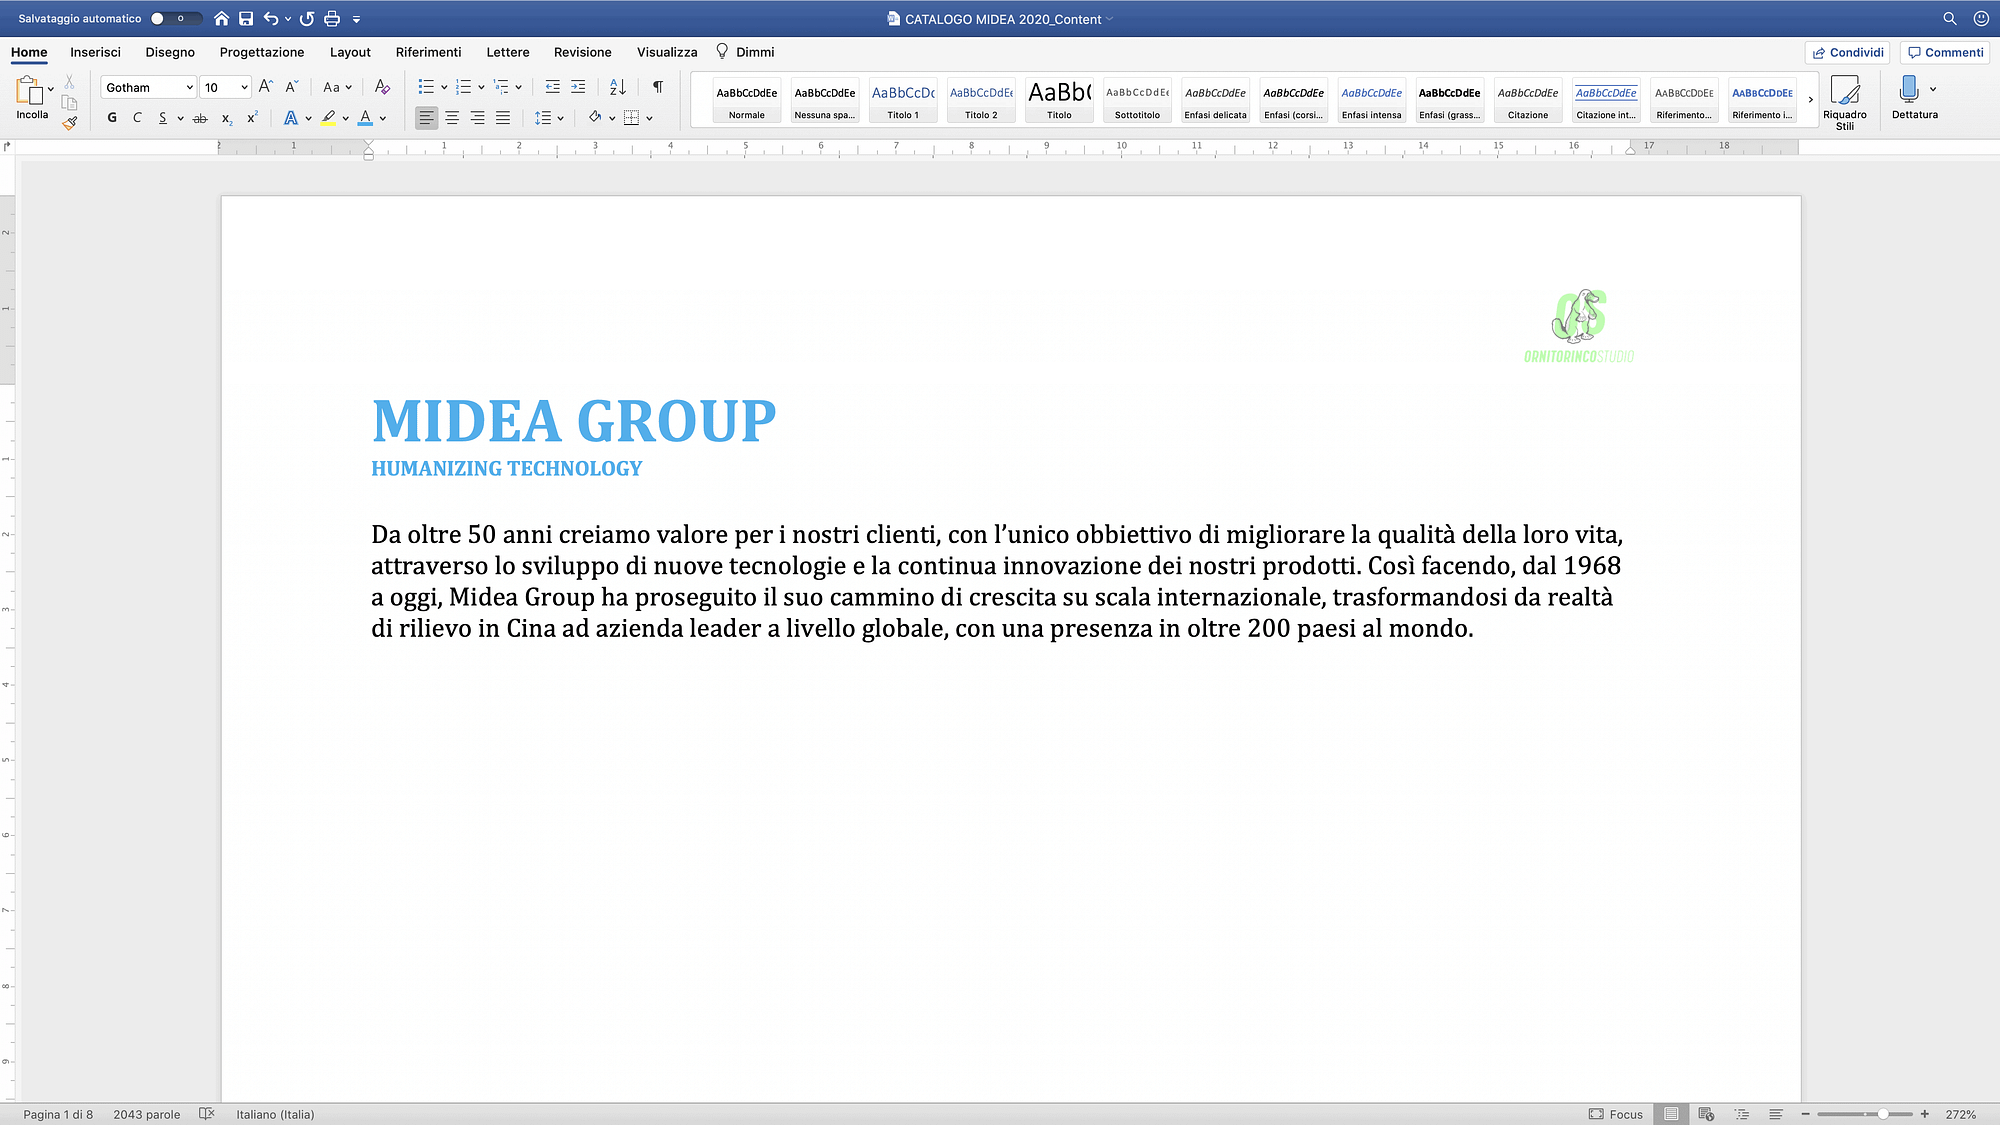
Task: Expand the styles gallery arrow
Action: click(x=1810, y=100)
